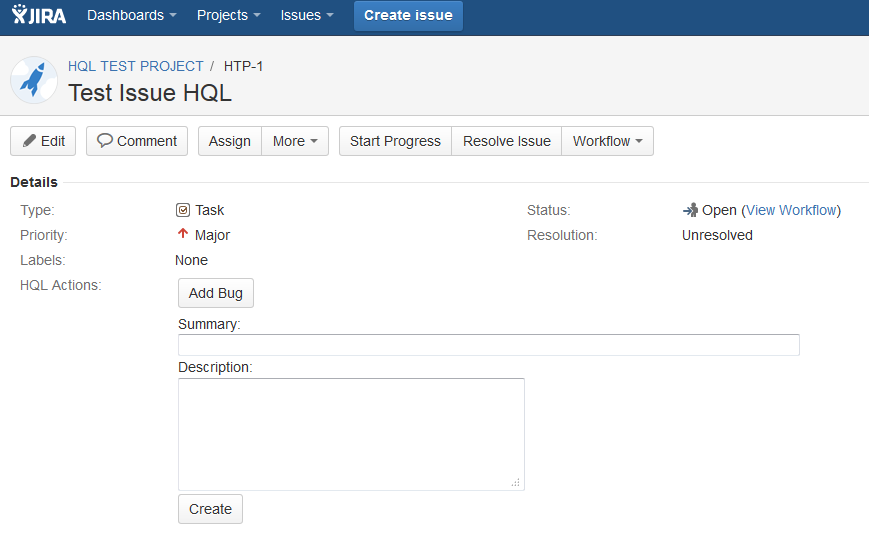The image size is (869, 539).
Task: Click the Open status icon
Action: [690, 210]
